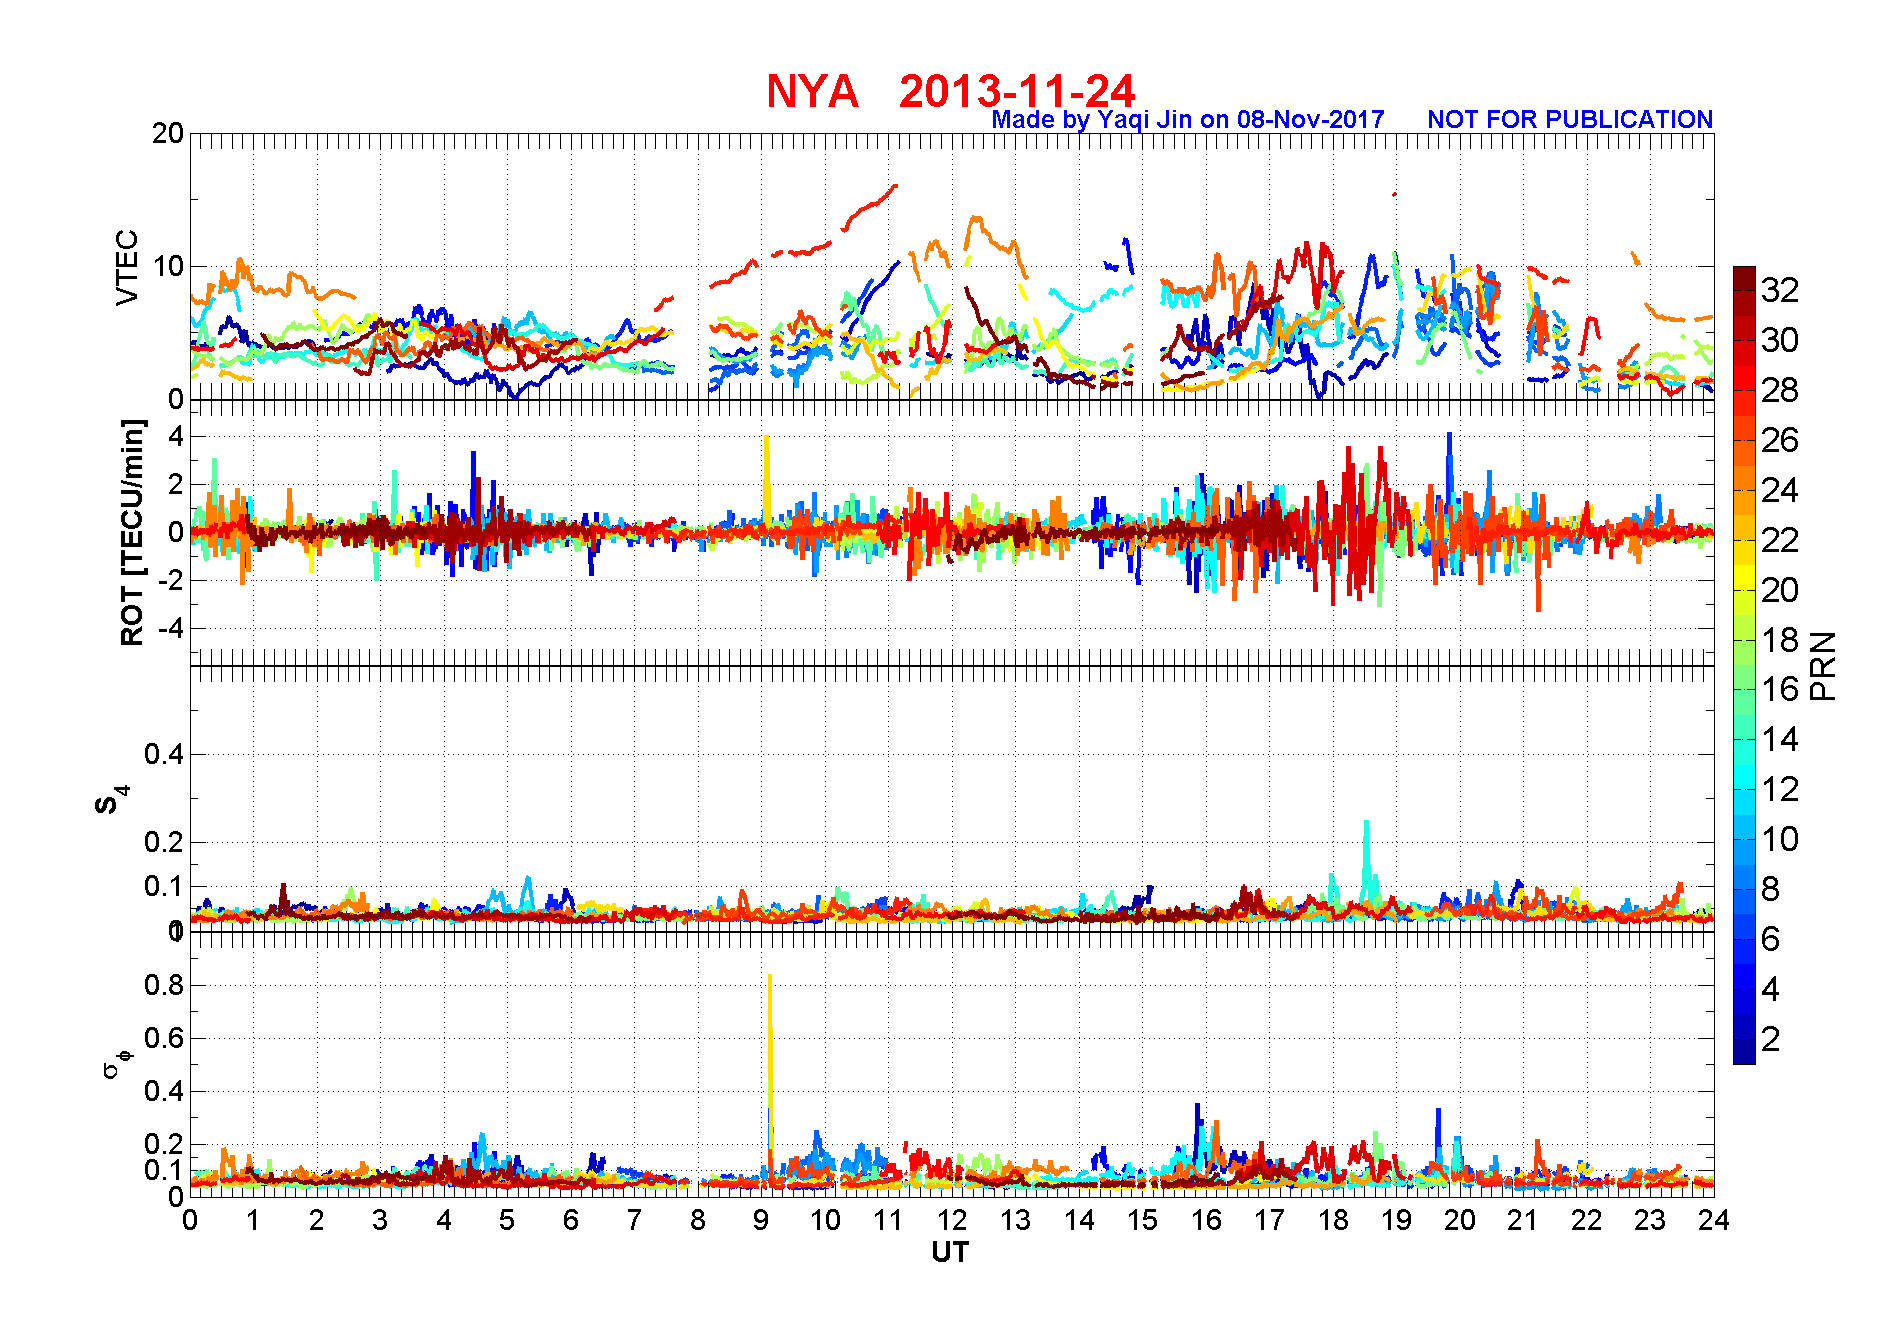Click the "PRN" colorbar label
The image size is (1904, 1330).
pyautogui.click(x=1823, y=666)
